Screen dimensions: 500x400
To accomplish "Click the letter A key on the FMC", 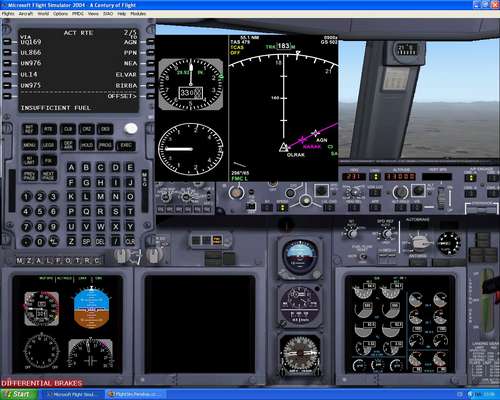I will [x=71, y=167].
